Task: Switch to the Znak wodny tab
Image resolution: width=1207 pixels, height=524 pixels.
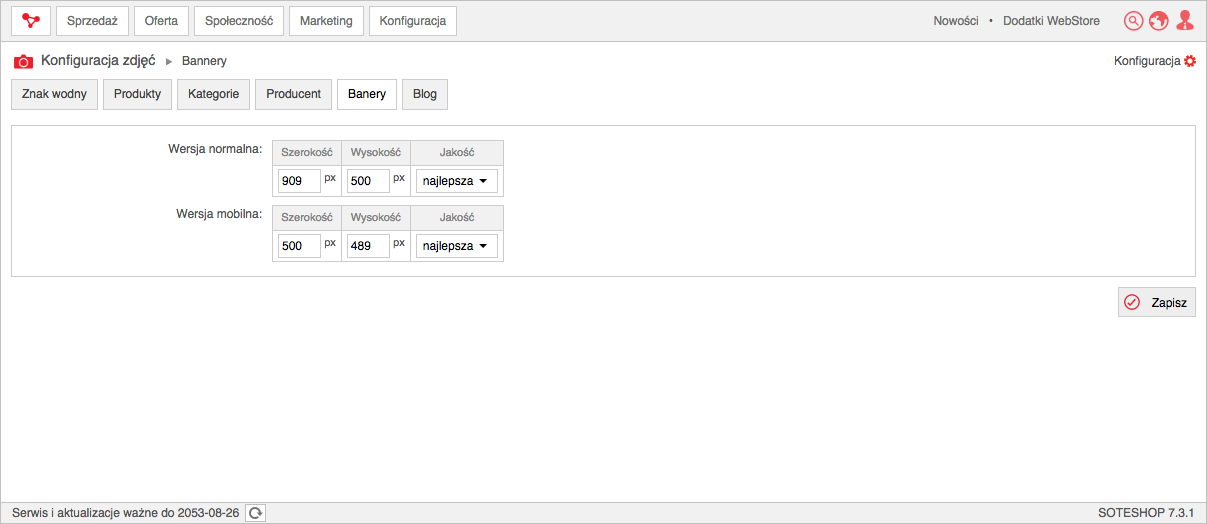Action: [x=54, y=94]
